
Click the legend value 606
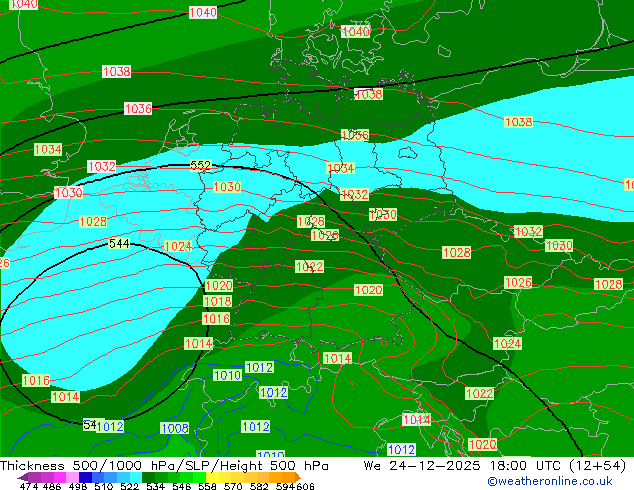click(x=305, y=486)
